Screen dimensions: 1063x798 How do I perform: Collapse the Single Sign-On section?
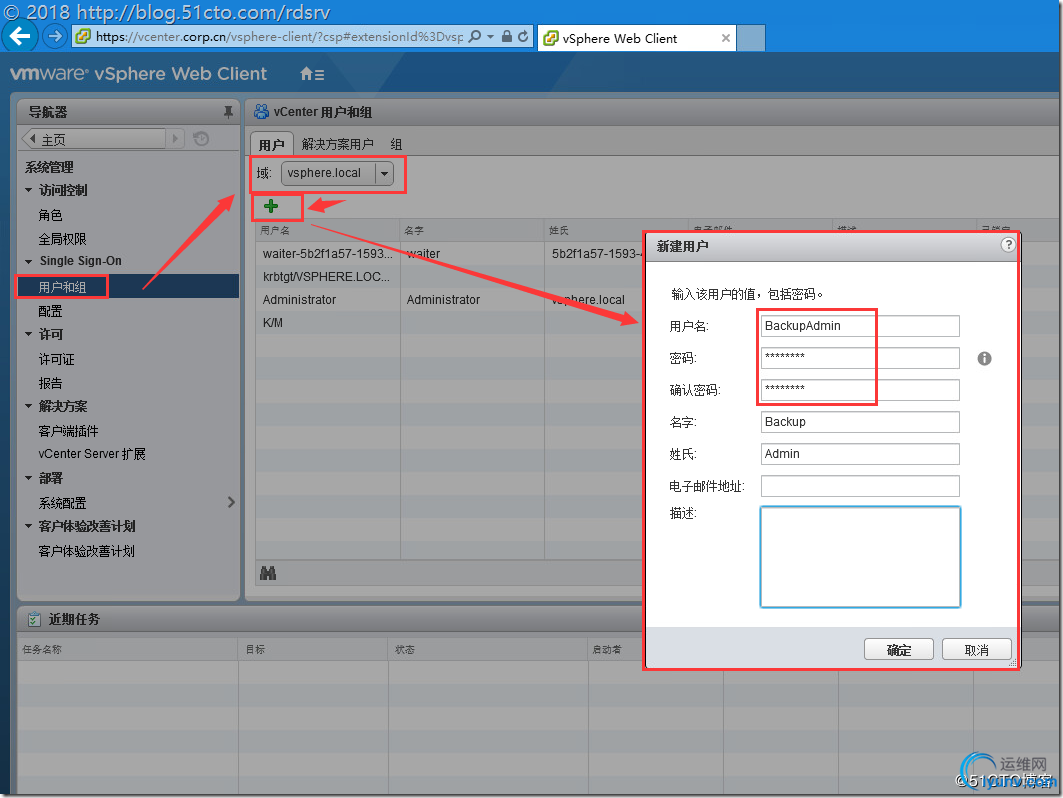click(28, 261)
